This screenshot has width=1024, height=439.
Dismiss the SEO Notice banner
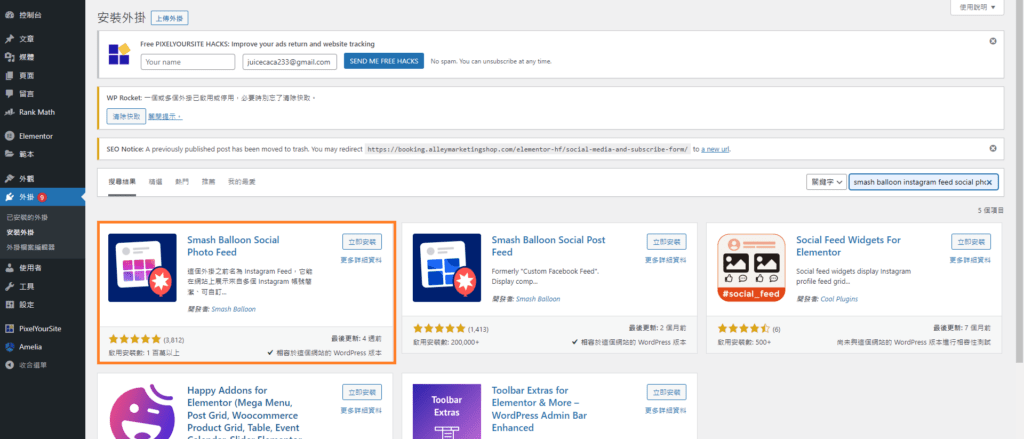[992, 148]
